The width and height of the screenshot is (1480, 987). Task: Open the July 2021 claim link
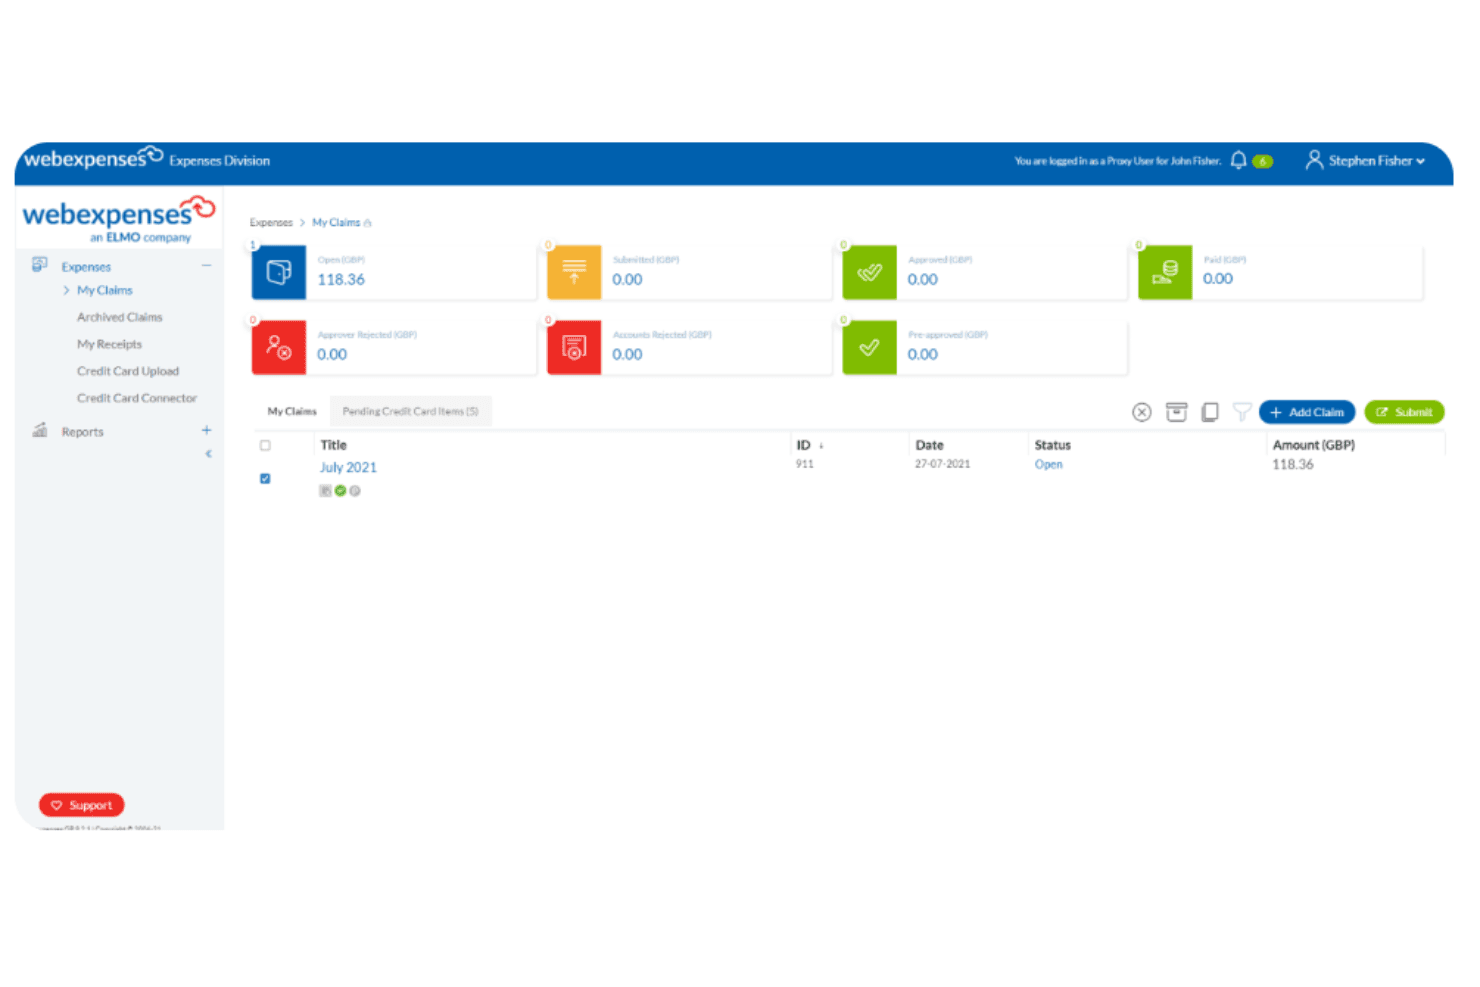click(348, 467)
